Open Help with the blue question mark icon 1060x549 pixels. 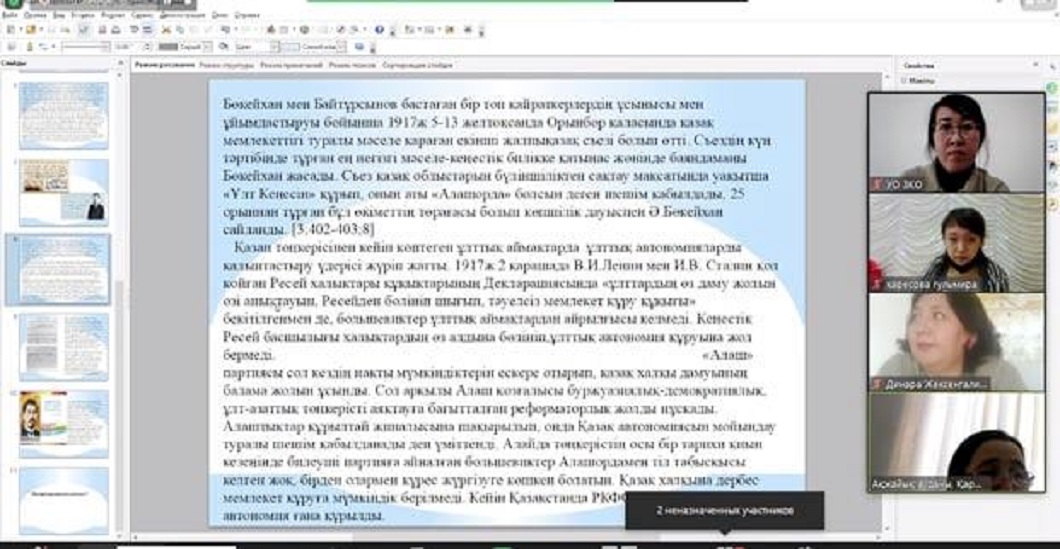point(379,30)
